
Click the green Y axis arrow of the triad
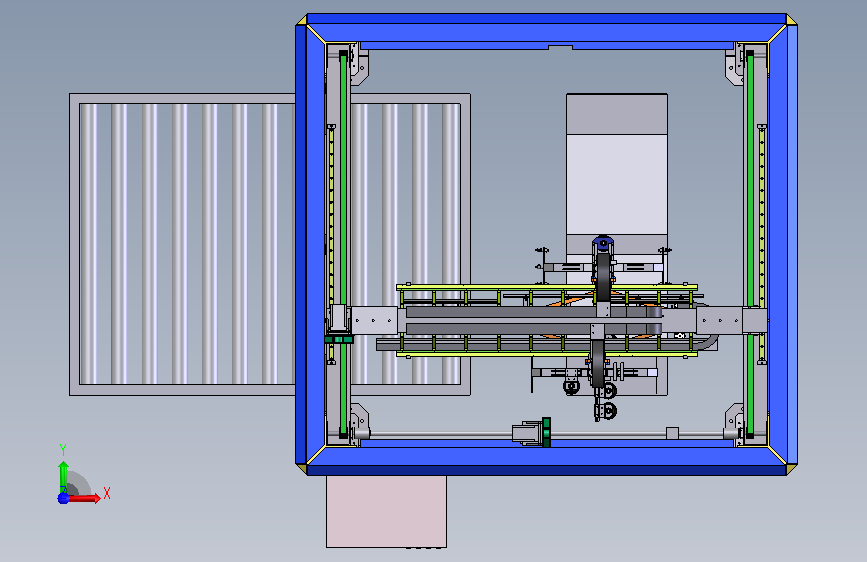point(64,477)
